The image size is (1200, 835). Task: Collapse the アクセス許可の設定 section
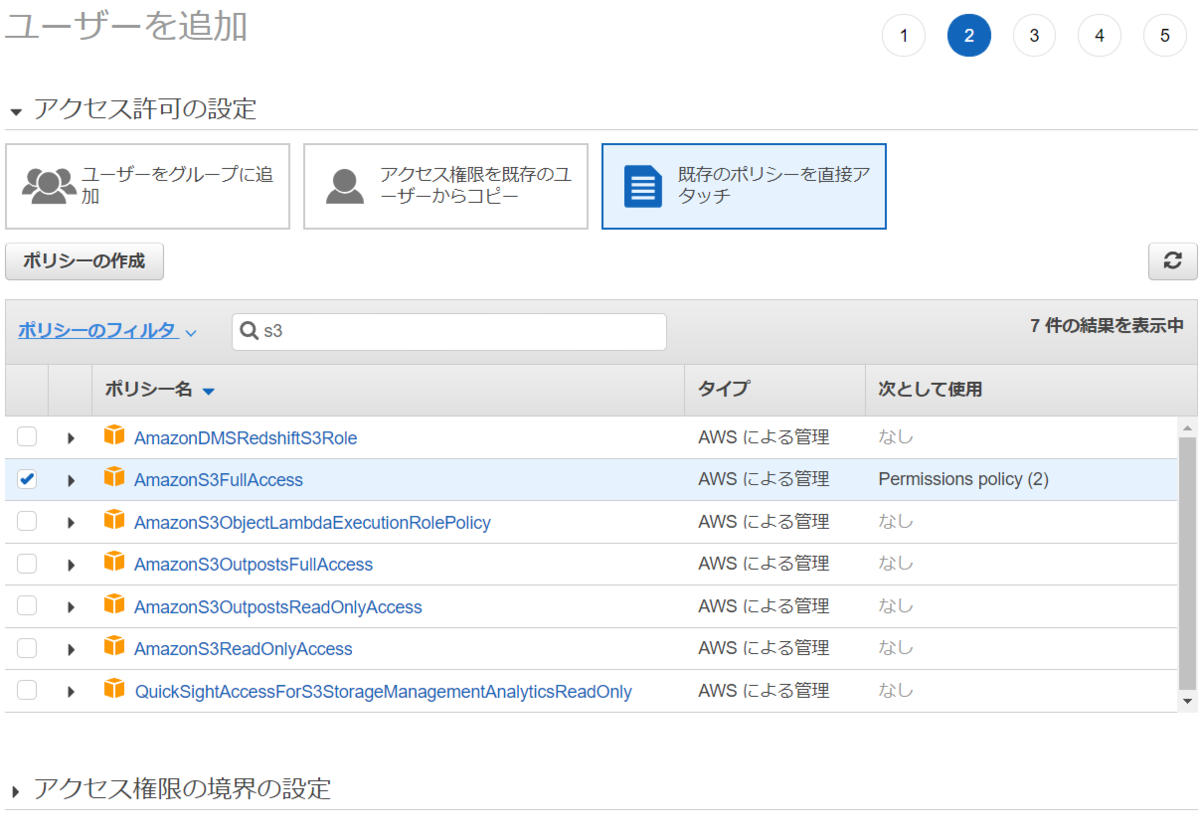pyautogui.click(x=16, y=111)
